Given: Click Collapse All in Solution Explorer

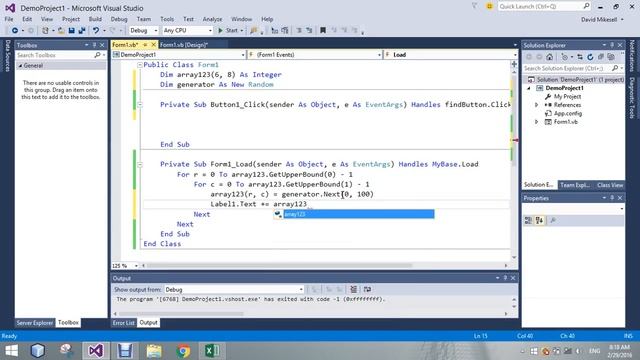Looking at the screenshot, I should [x=601, y=57].
